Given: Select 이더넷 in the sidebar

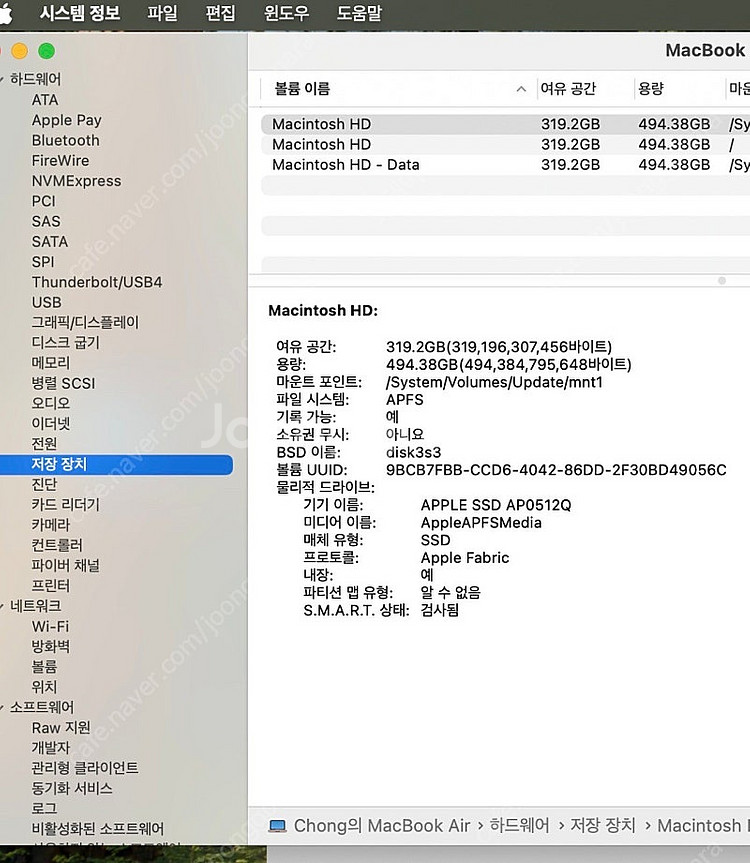Looking at the screenshot, I should click(51, 423).
